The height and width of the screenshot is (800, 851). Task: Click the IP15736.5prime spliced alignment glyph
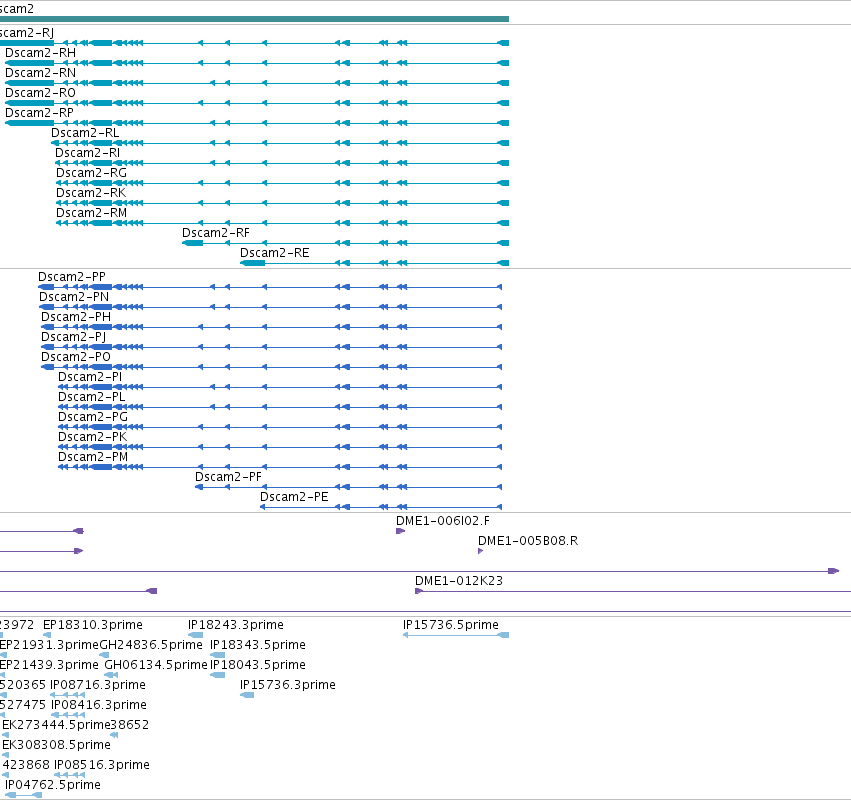pos(456,635)
